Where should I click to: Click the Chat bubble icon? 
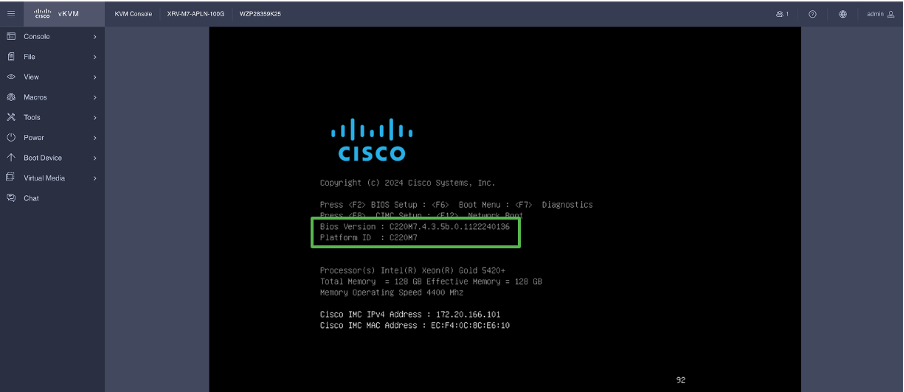tap(10, 198)
